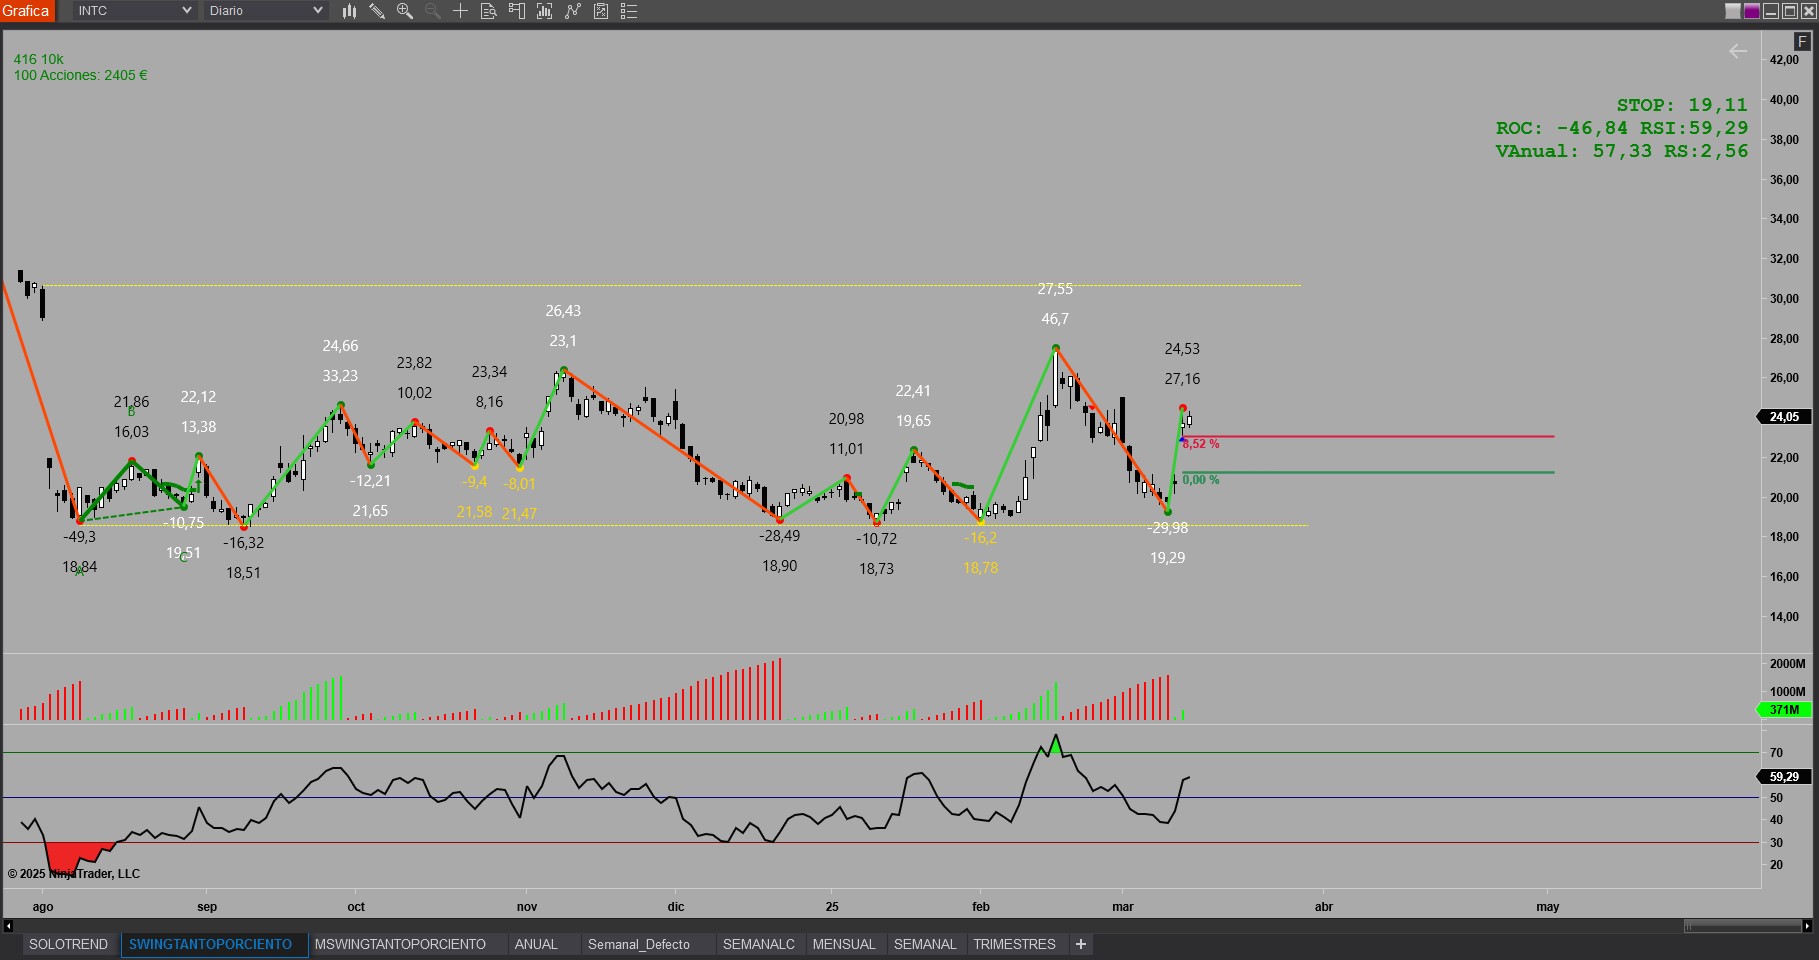Image resolution: width=1819 pixels, height=960 pixels.
Task: Maximize the Grafica chart window
Action: pos(1789,11)
